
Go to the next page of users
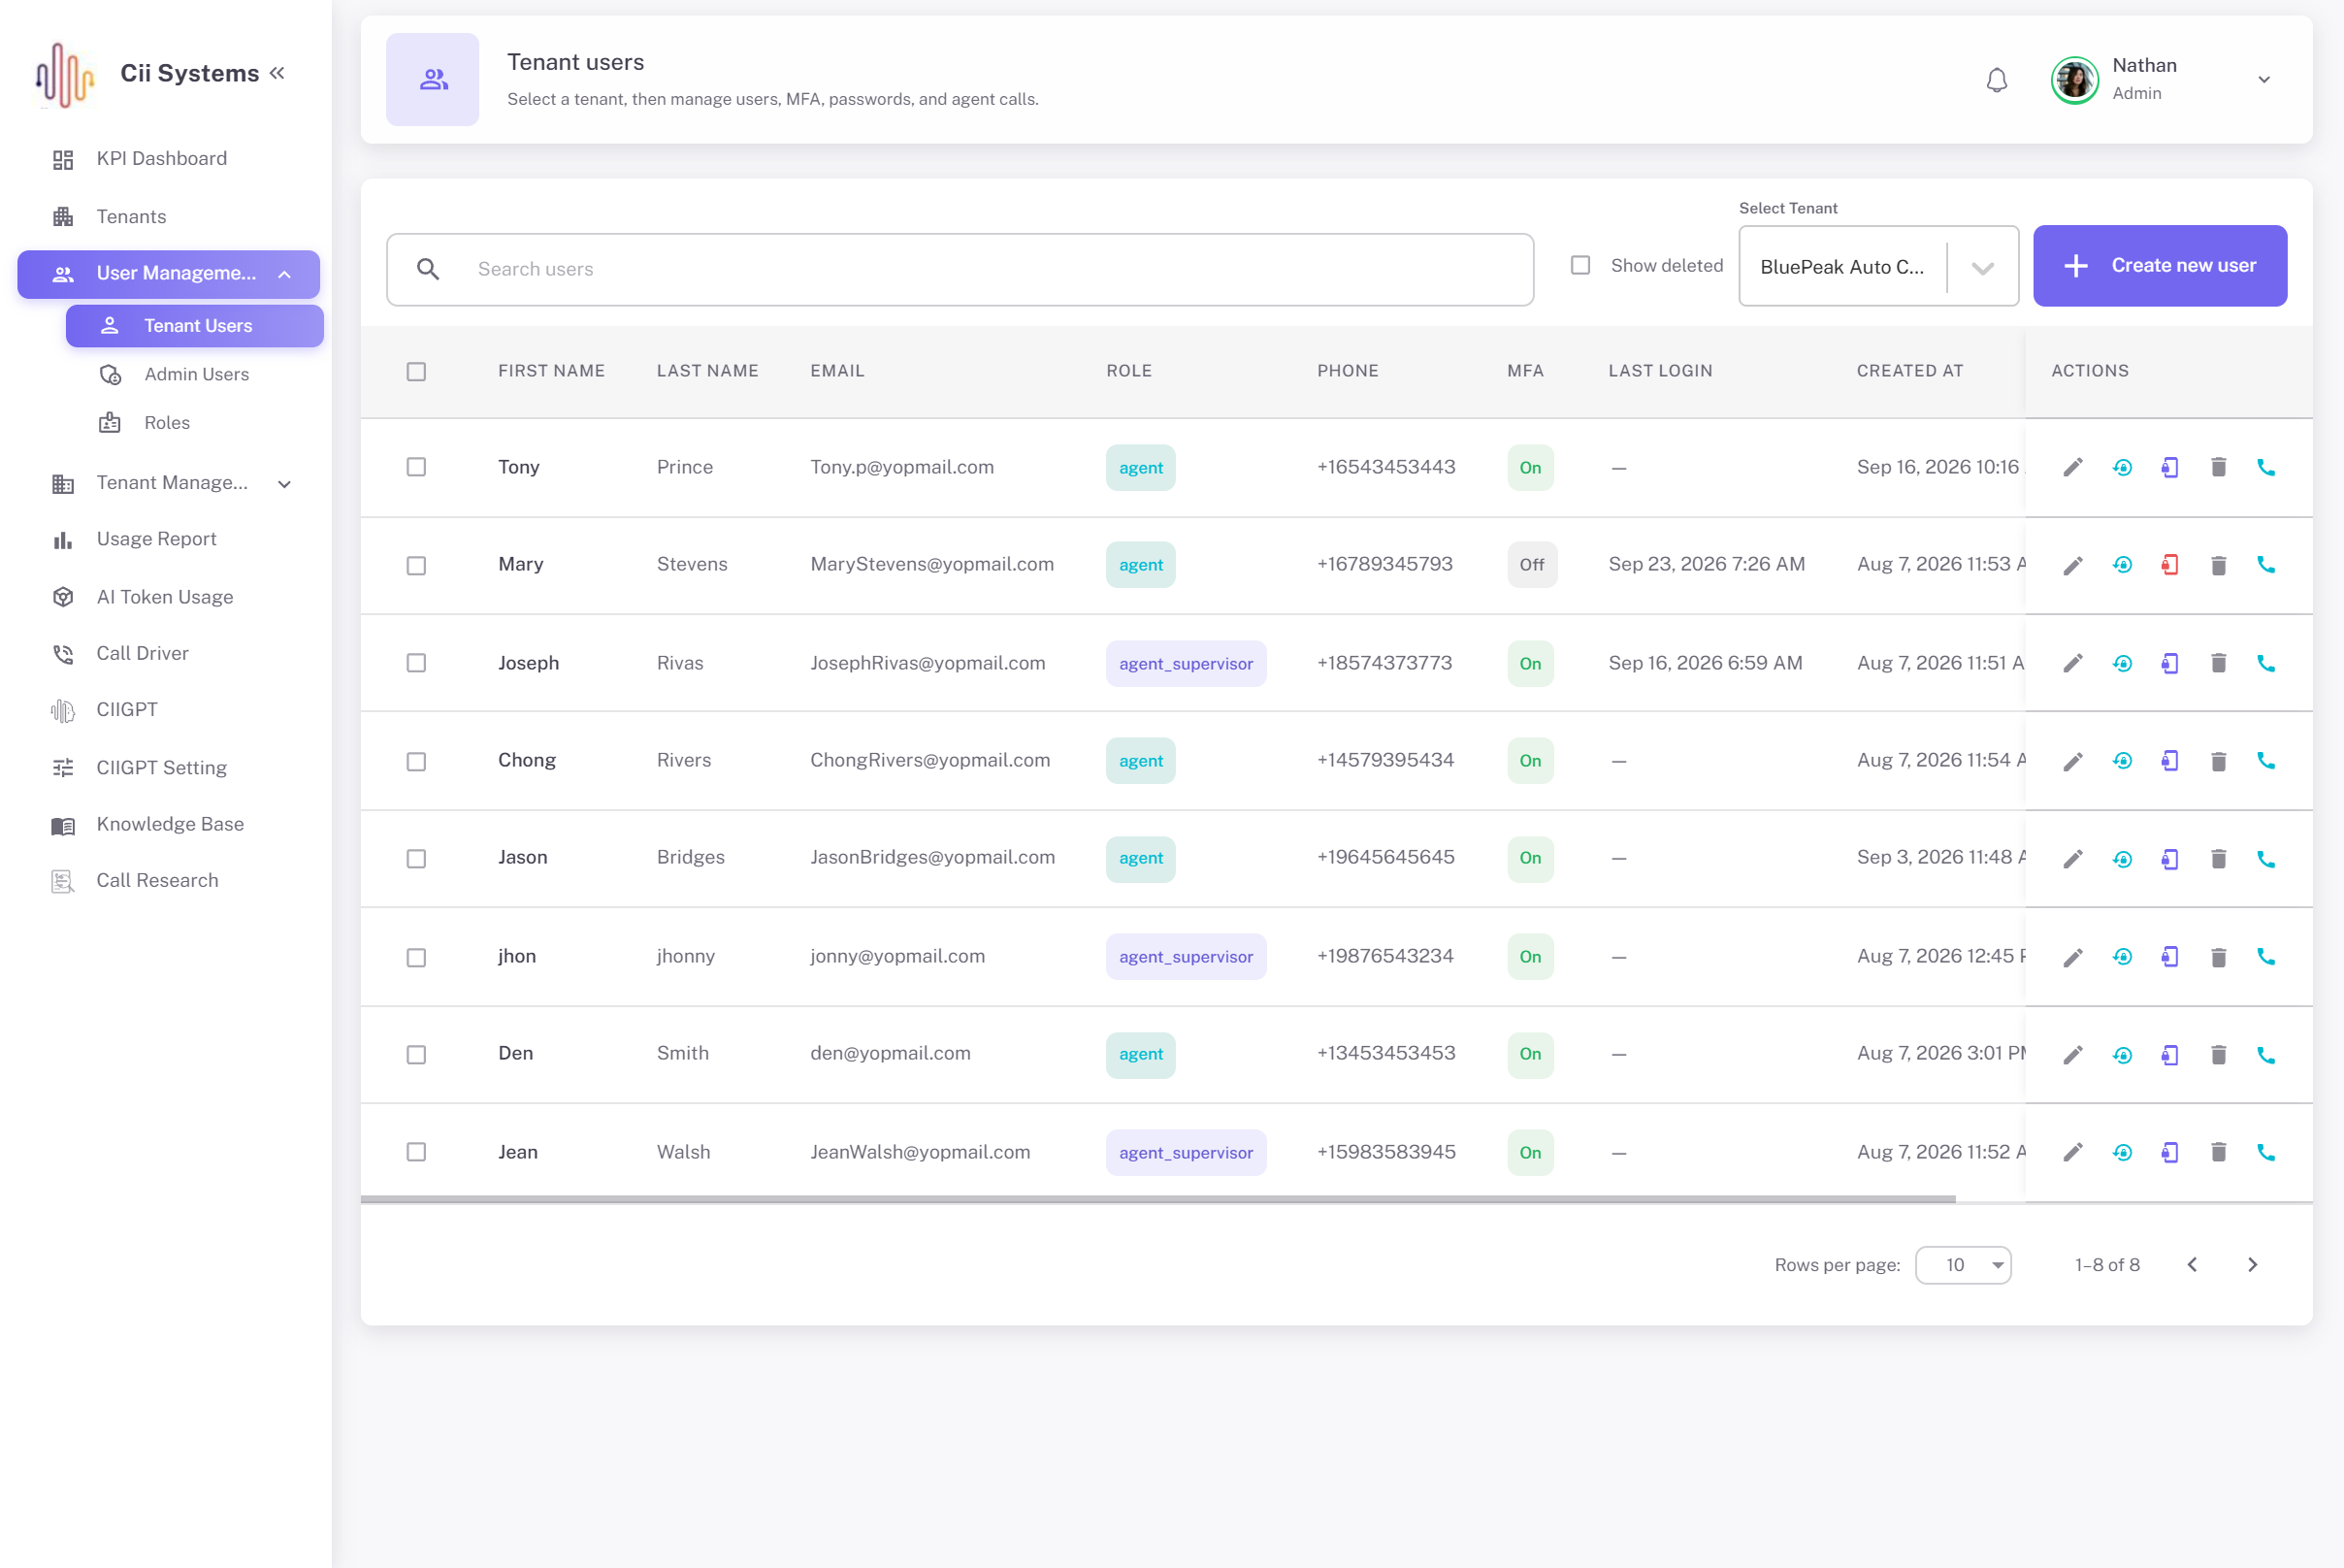tap(2252, 1265)
